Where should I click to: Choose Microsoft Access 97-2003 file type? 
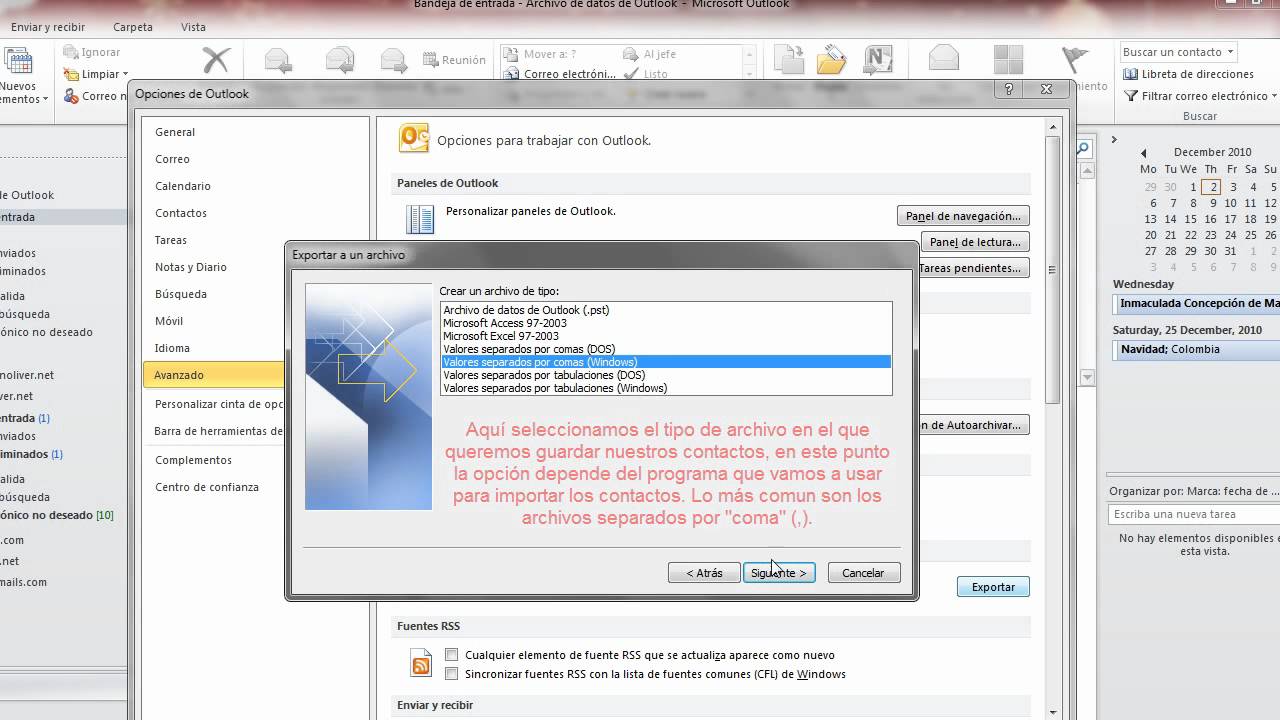(x=666, y=323)
